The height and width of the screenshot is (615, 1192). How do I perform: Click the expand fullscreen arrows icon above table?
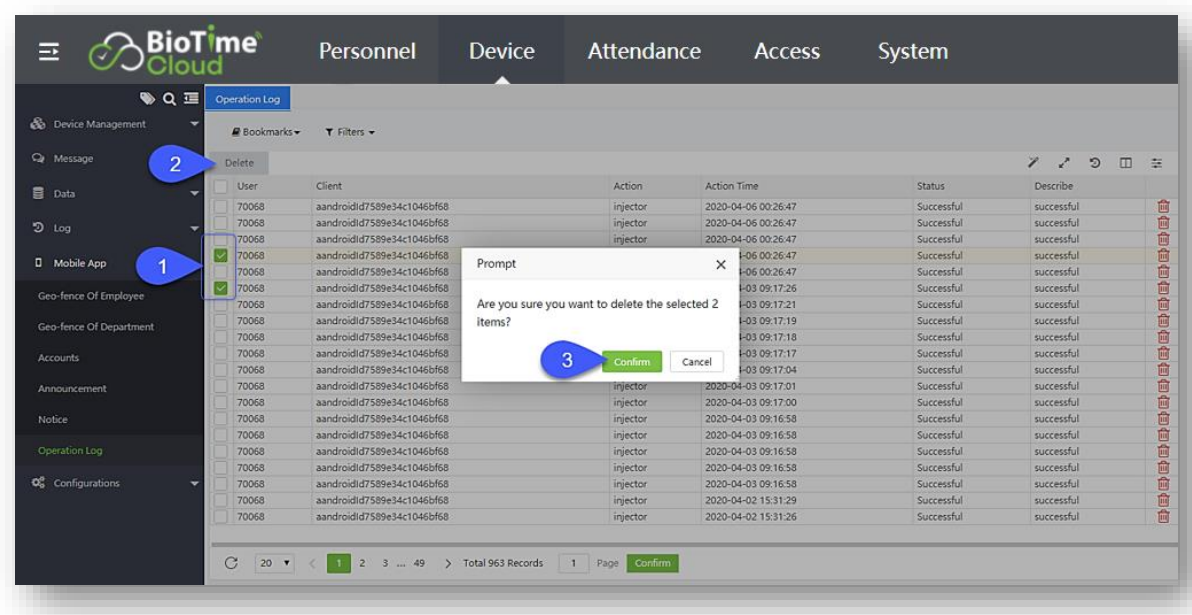(1064, 163)
